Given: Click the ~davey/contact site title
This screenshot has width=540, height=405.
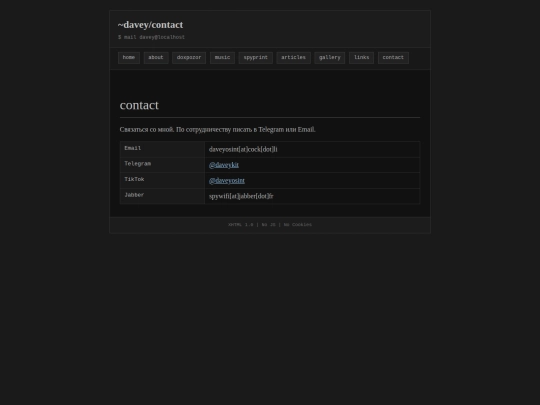Looking at the screenshot, I should pyautogui.click(x=150, y=25).
